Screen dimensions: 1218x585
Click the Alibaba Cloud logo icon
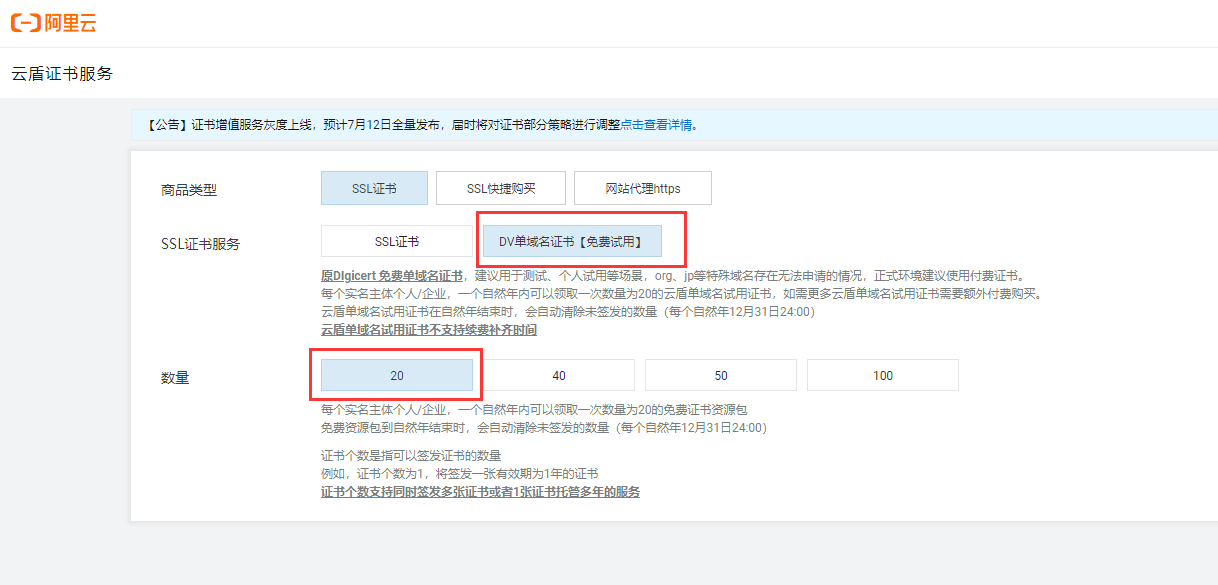[23, 22]
